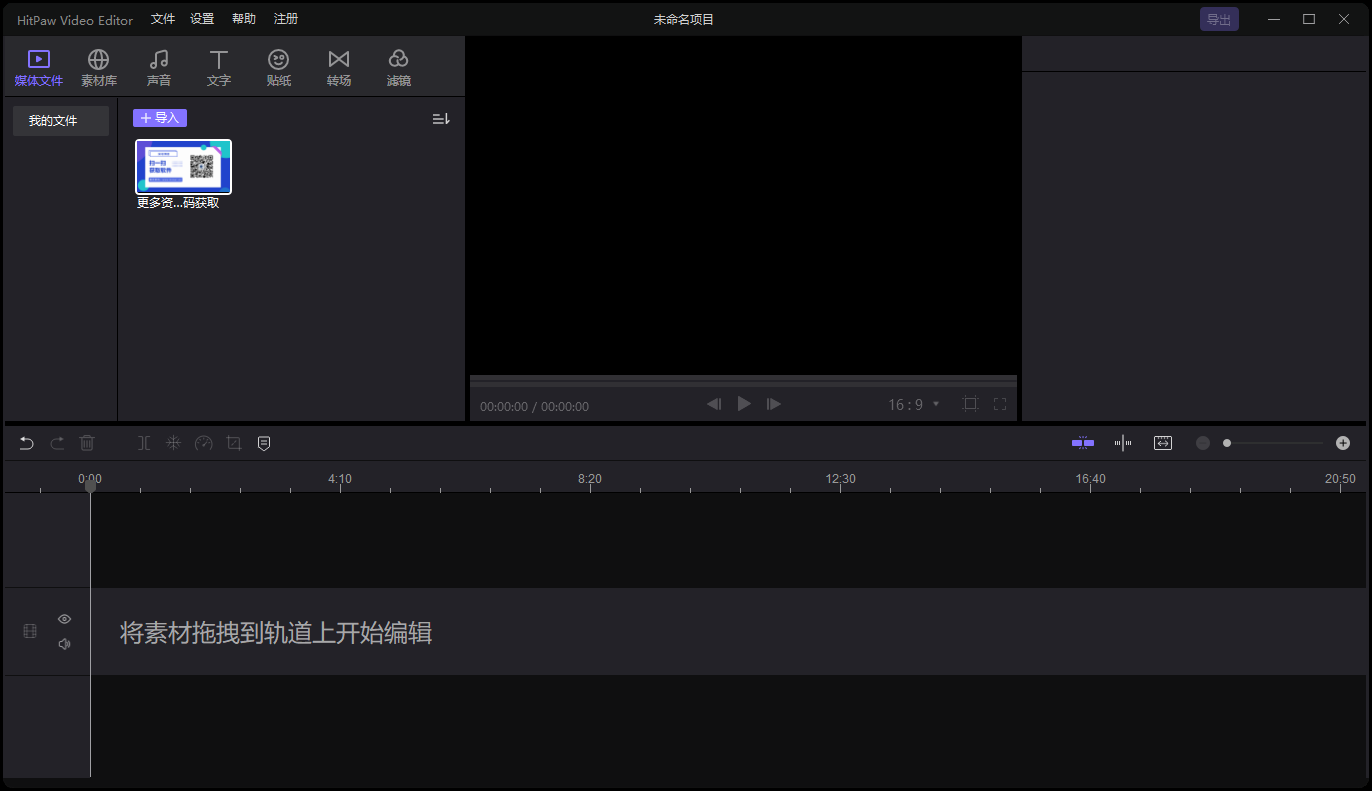This screenshot has width=1372, height=791.
Task: Toggle timeline snapping magnet icon
Action: (x=1083, y=443)
